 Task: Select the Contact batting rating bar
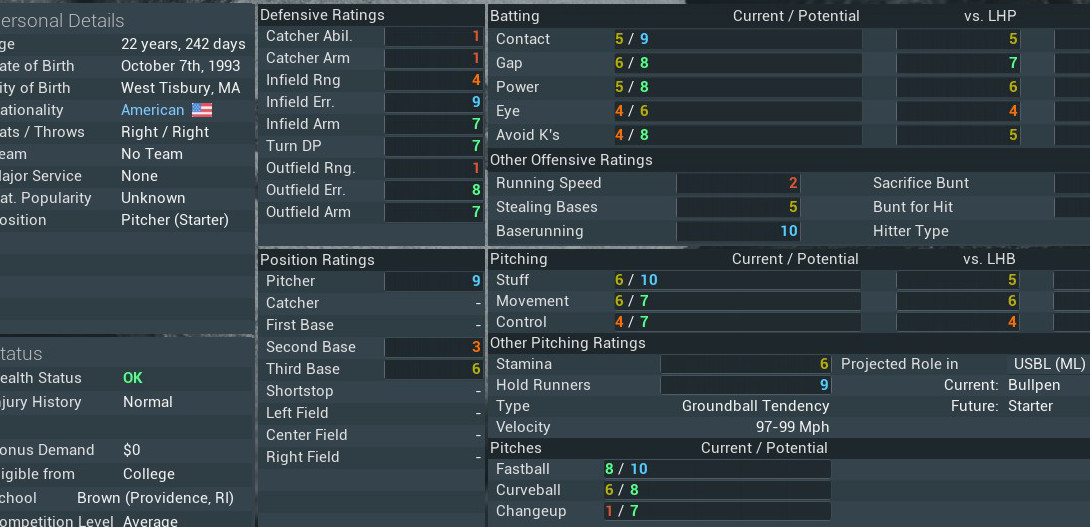click(x=737, y=39)
